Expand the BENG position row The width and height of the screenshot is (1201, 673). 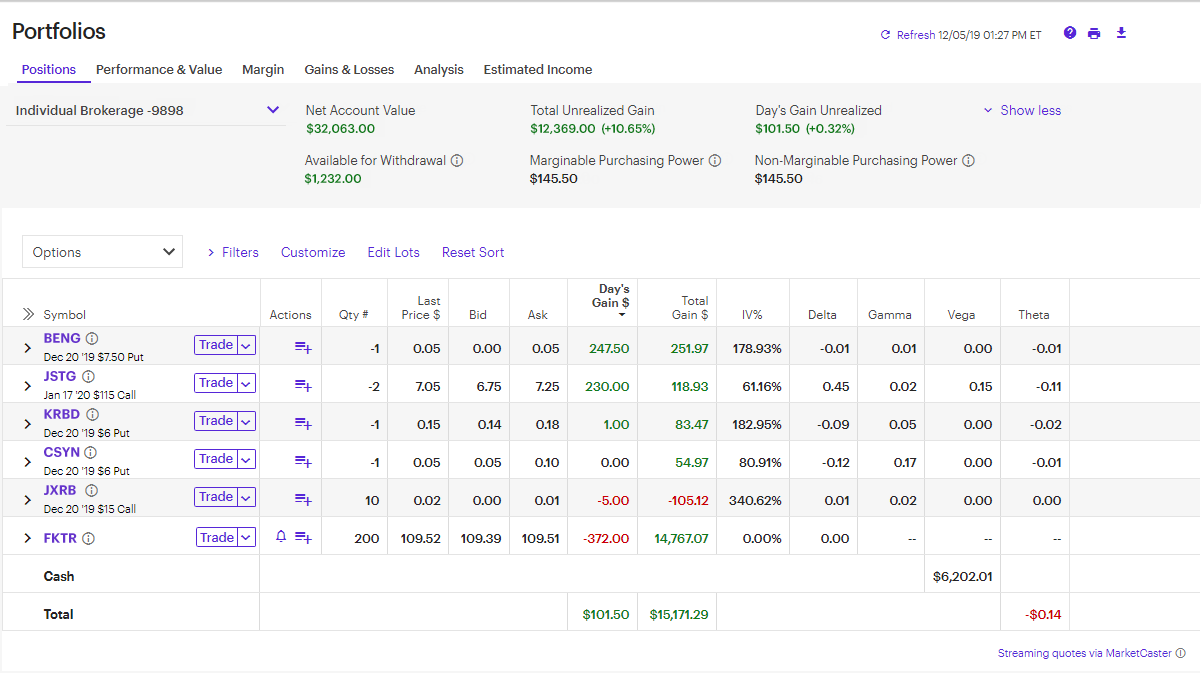[x=28, y=348]
